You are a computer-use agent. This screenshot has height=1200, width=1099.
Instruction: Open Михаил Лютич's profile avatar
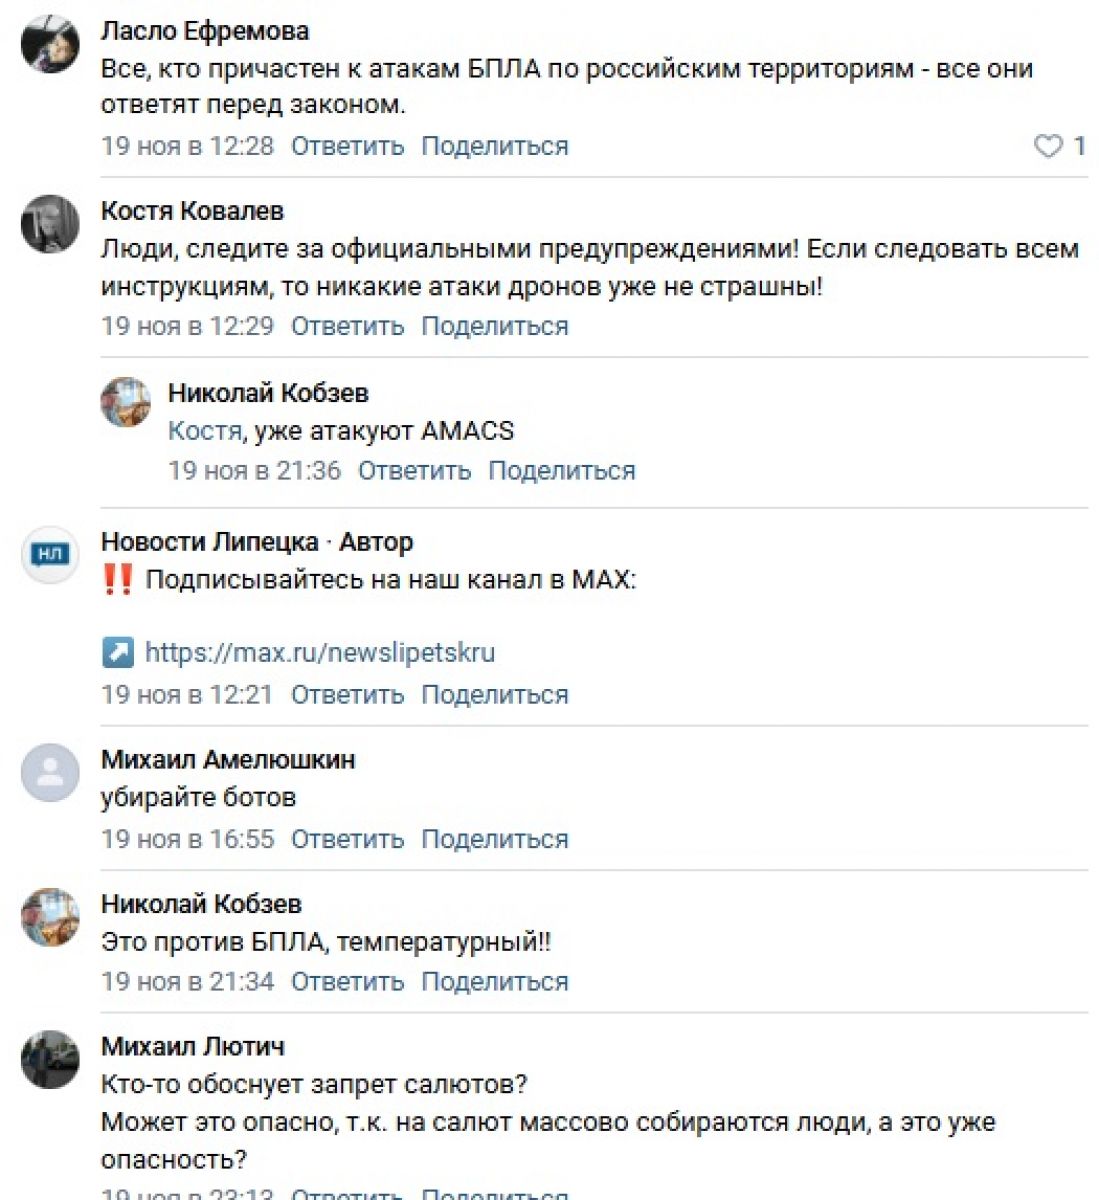coord(50,1059)
